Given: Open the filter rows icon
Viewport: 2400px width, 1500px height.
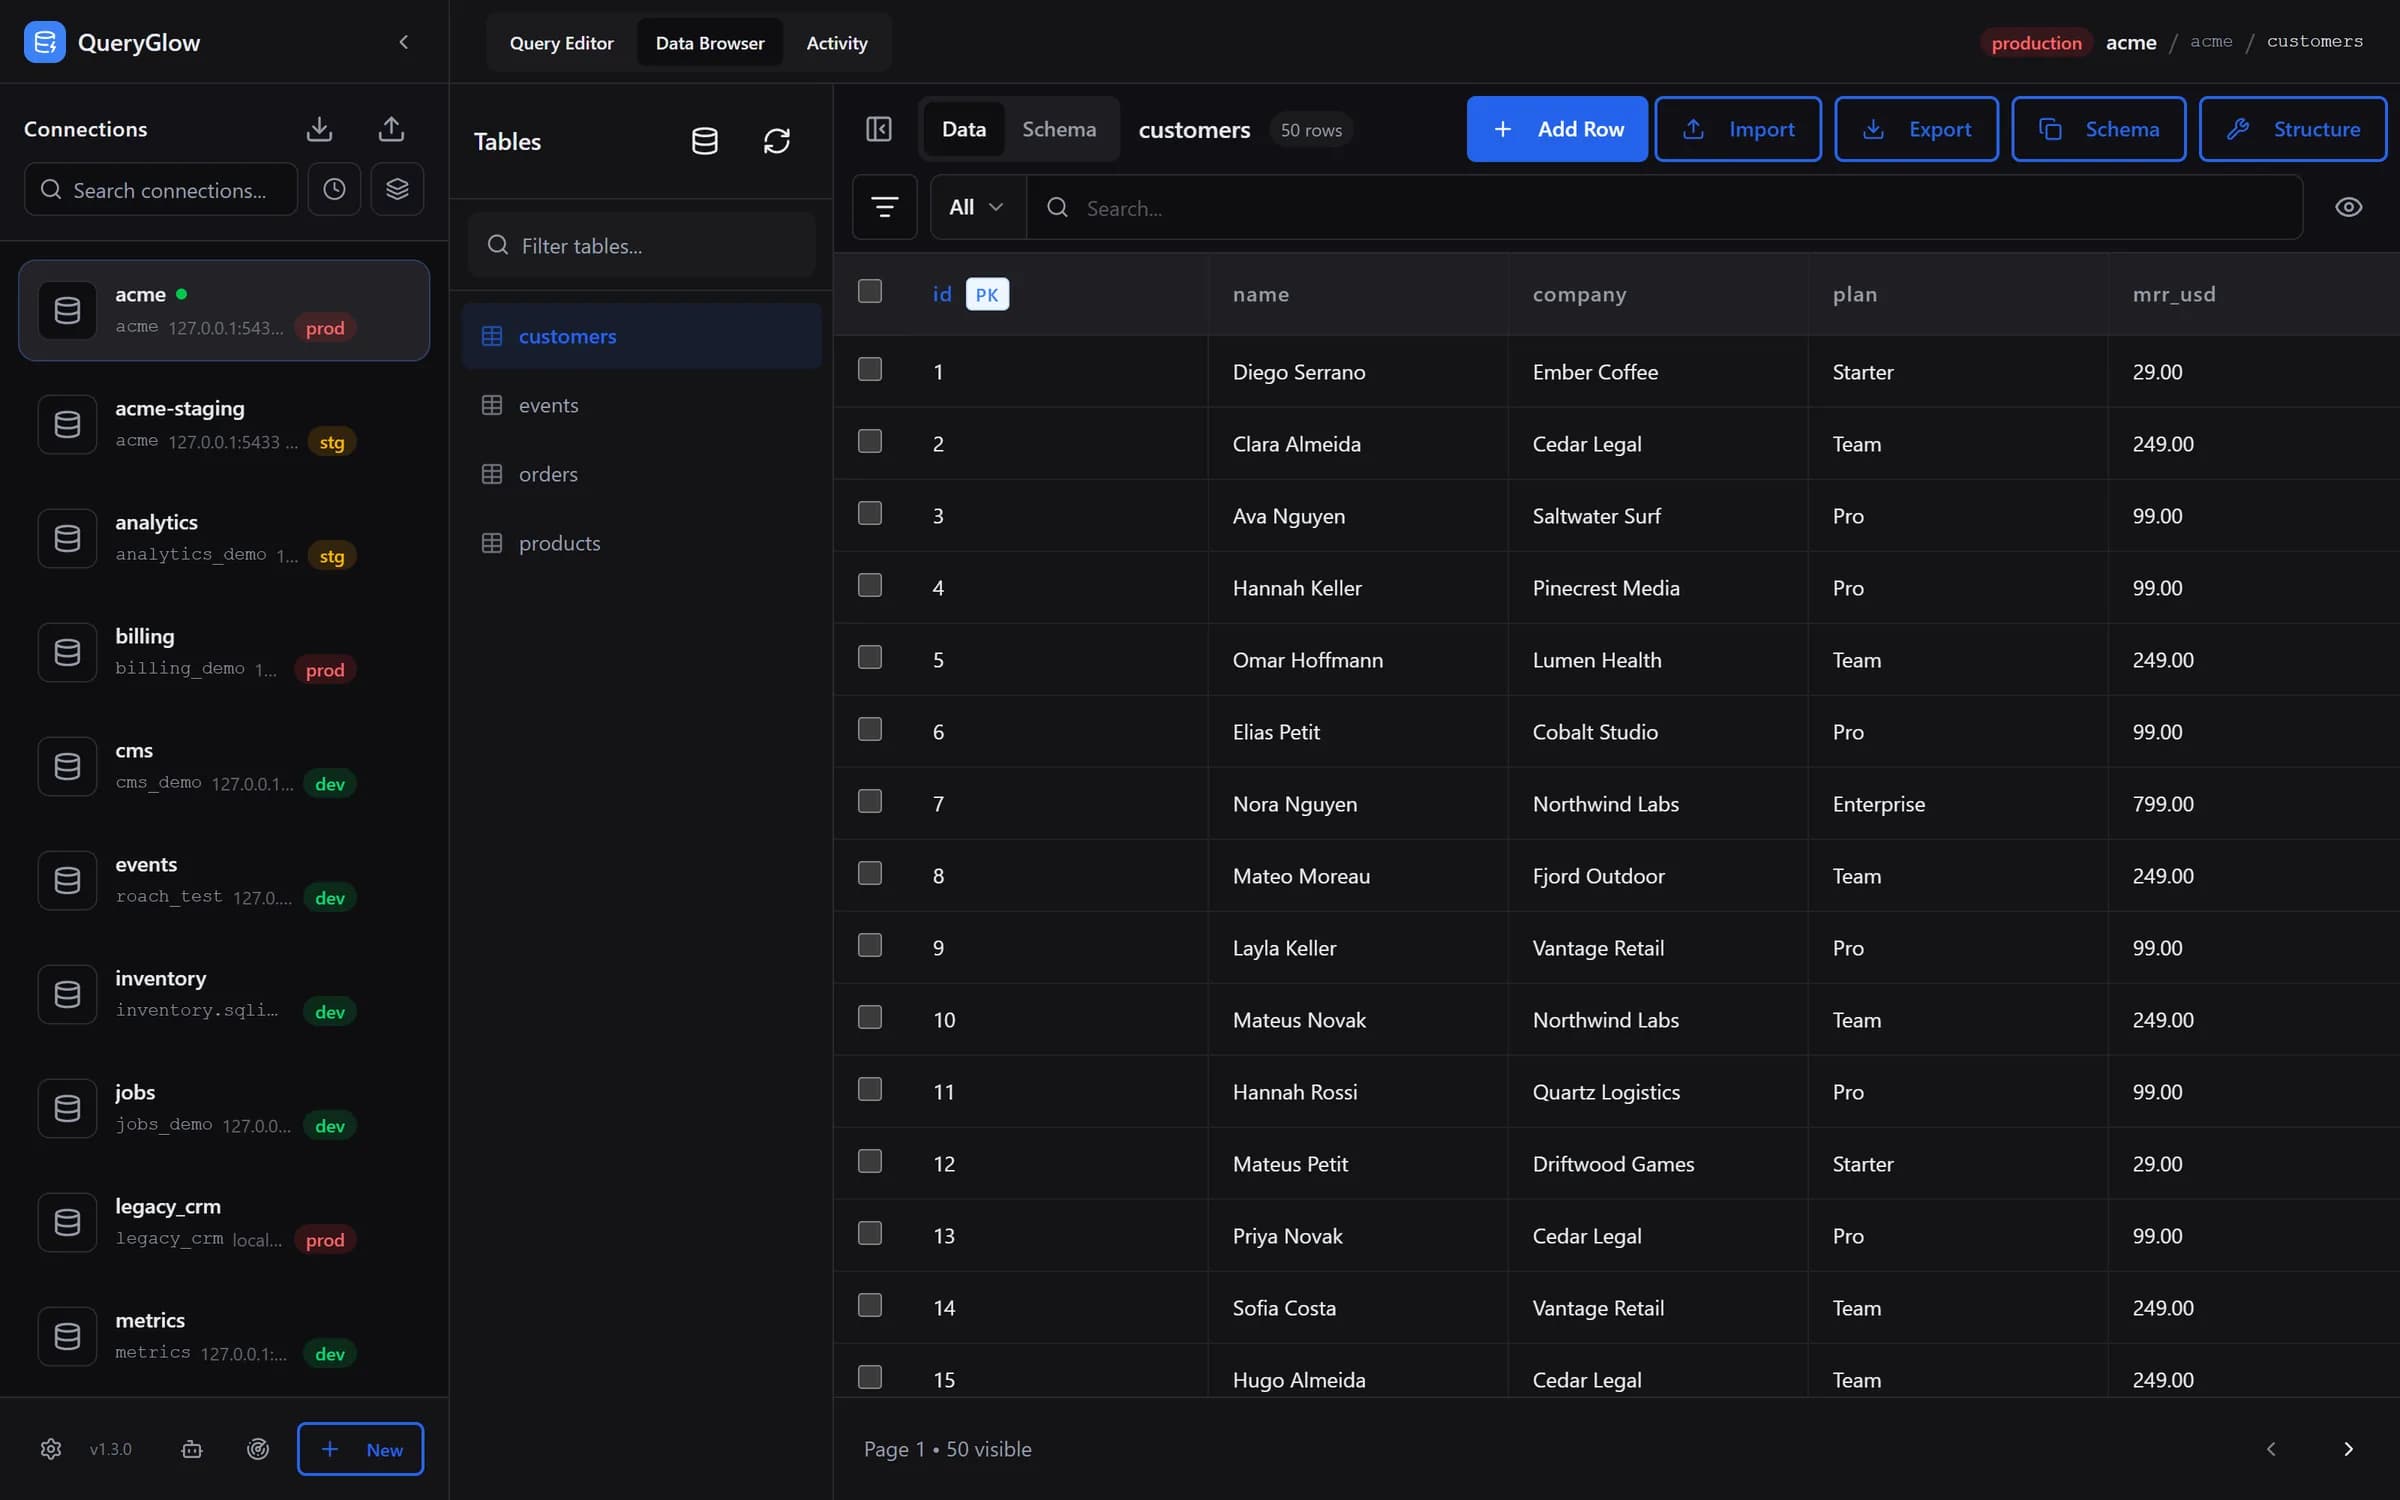Looking at the screenshot, I should point(885,207).
